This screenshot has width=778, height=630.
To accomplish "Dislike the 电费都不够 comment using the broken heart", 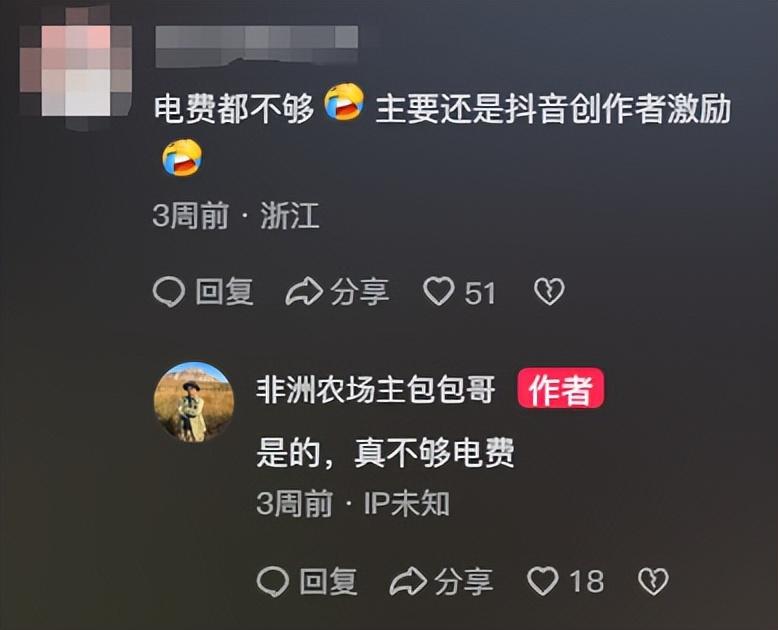I will coord(549,292).
